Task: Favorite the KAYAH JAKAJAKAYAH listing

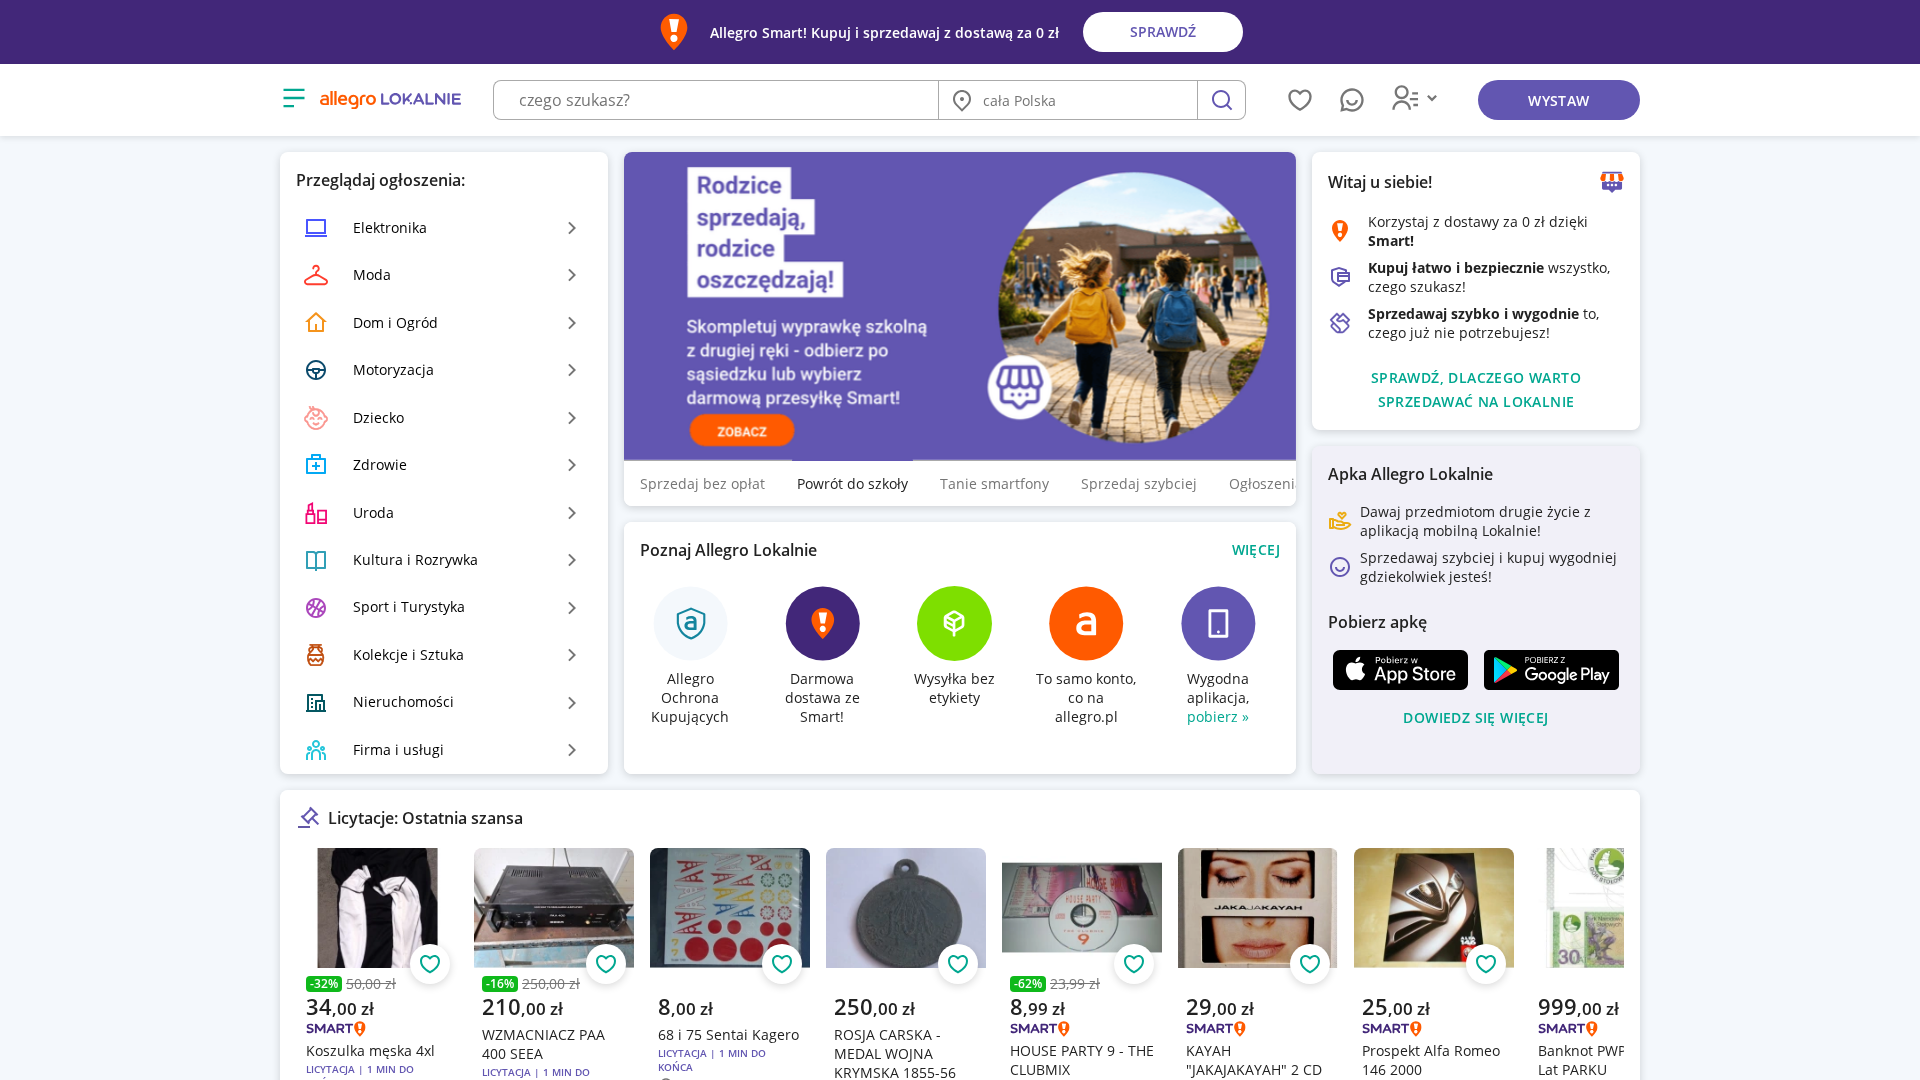Action: (x=1310, y=964)
